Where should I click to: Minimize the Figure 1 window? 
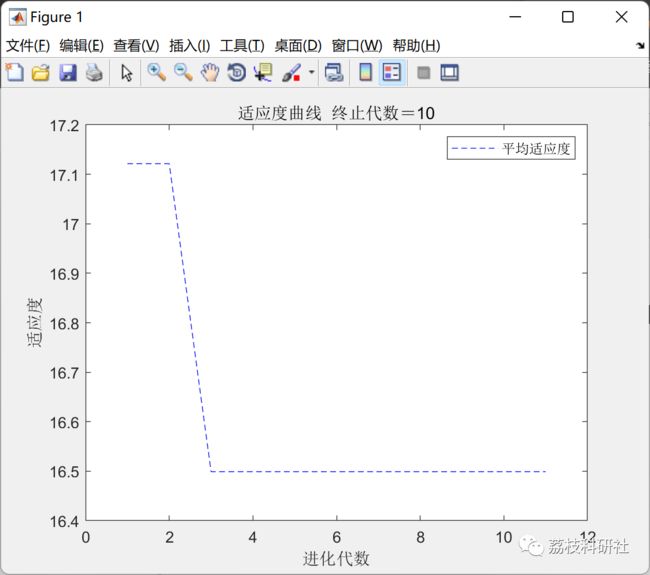point(515,17)
